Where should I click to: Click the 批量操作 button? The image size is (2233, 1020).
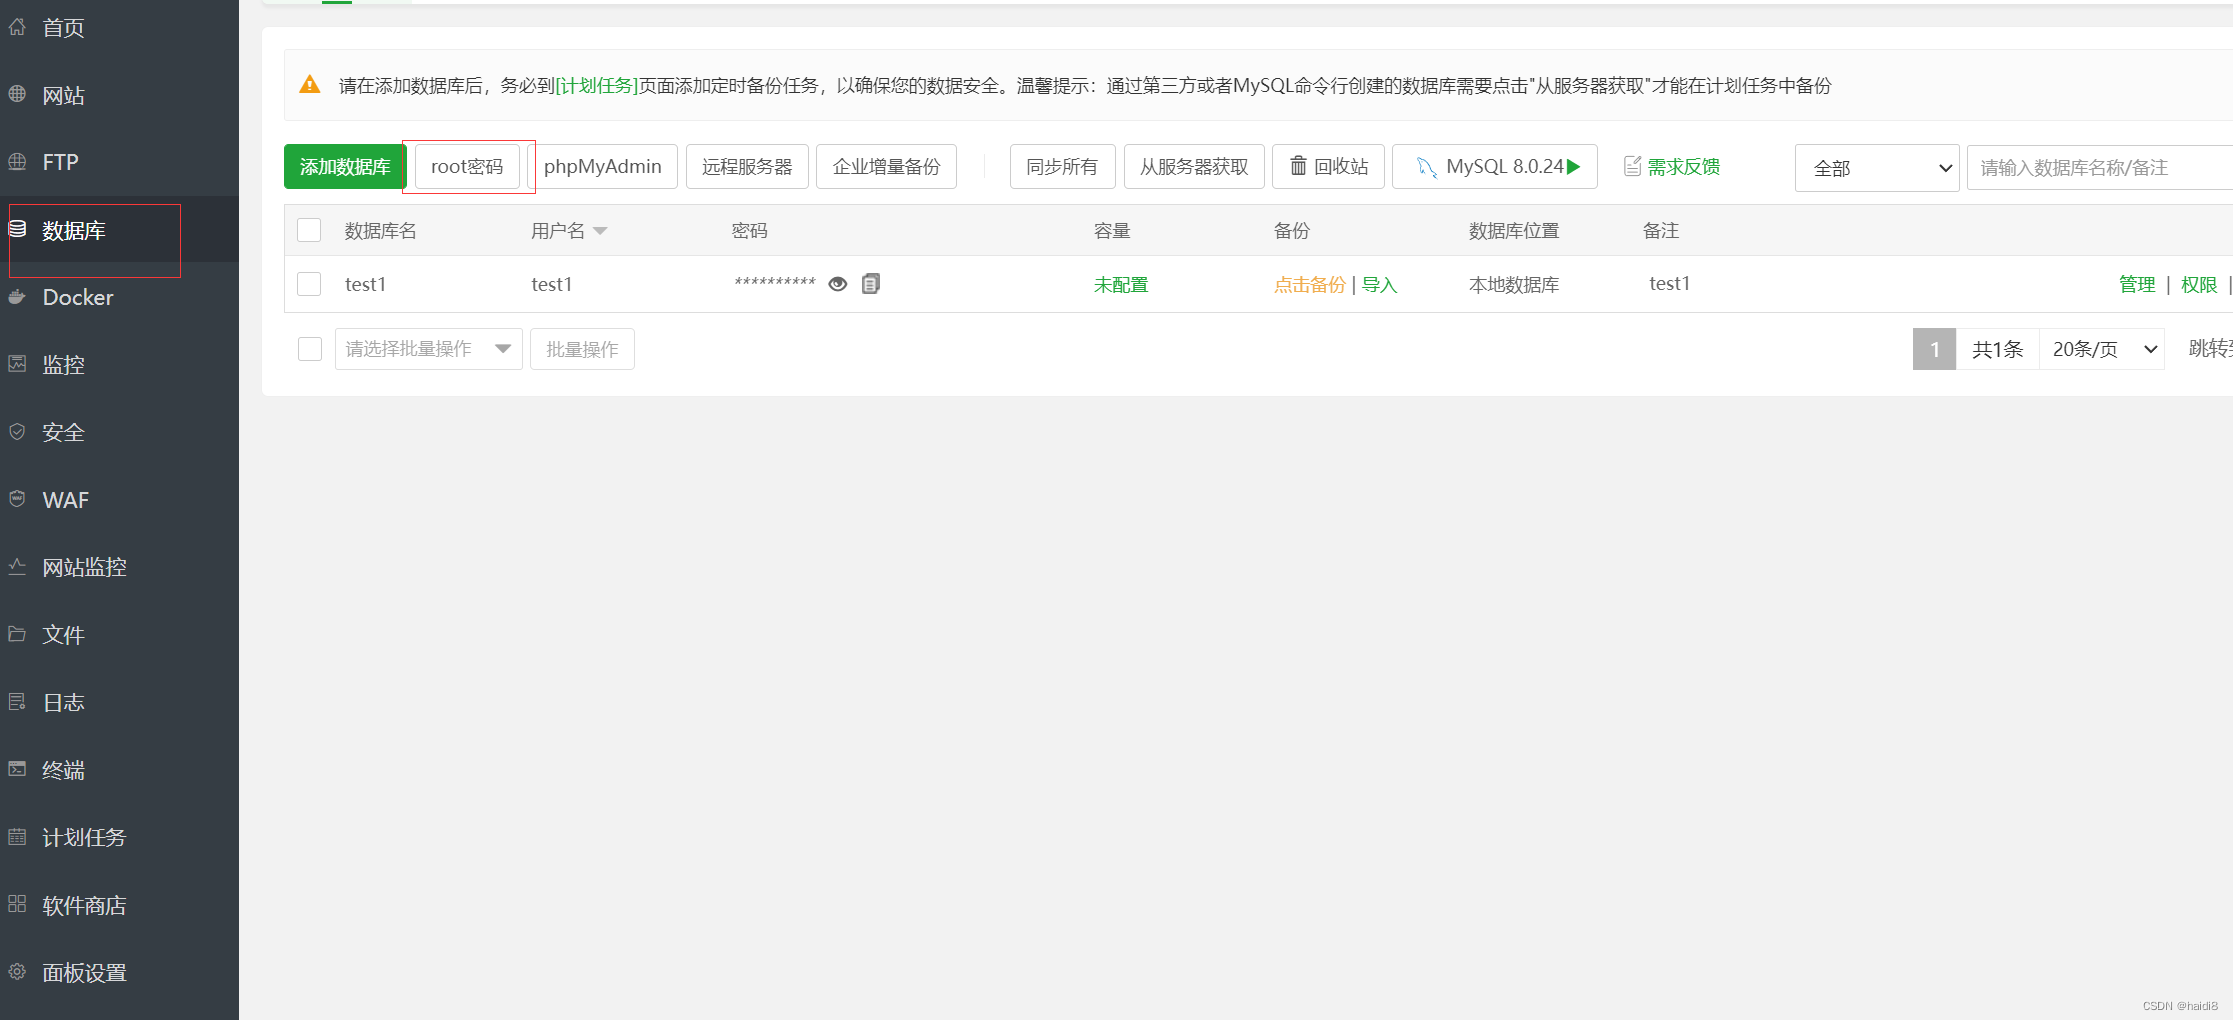(582, 349)
